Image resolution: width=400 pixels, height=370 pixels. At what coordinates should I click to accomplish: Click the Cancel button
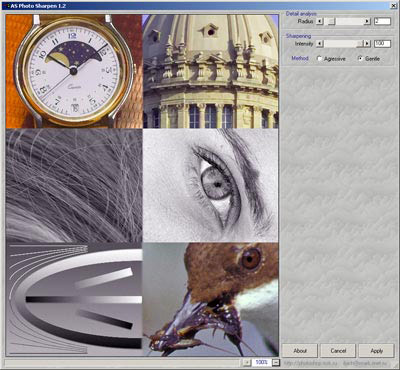point(338,351)
